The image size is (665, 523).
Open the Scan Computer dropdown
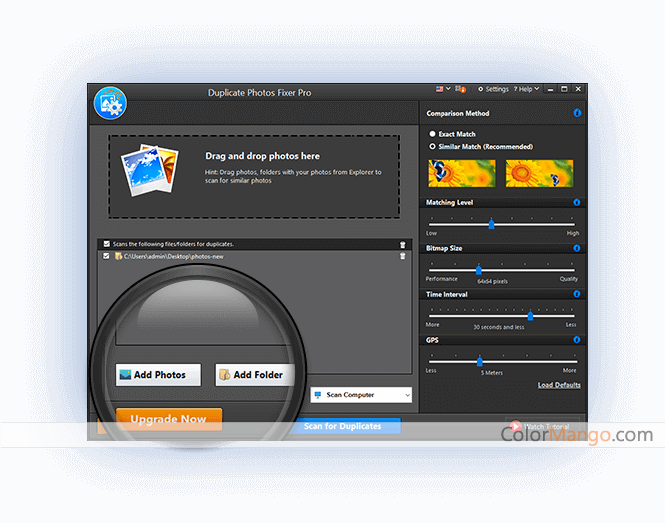coord(361,395)
